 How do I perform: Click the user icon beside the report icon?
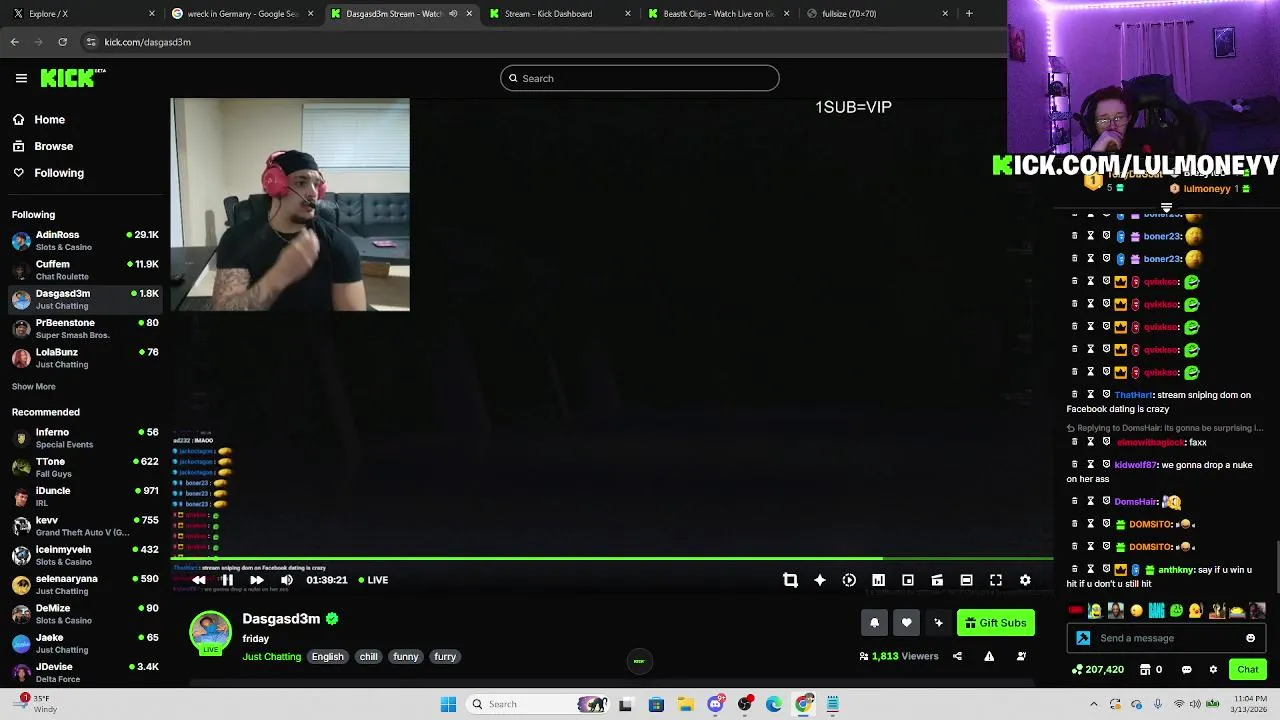[1021, 656]
